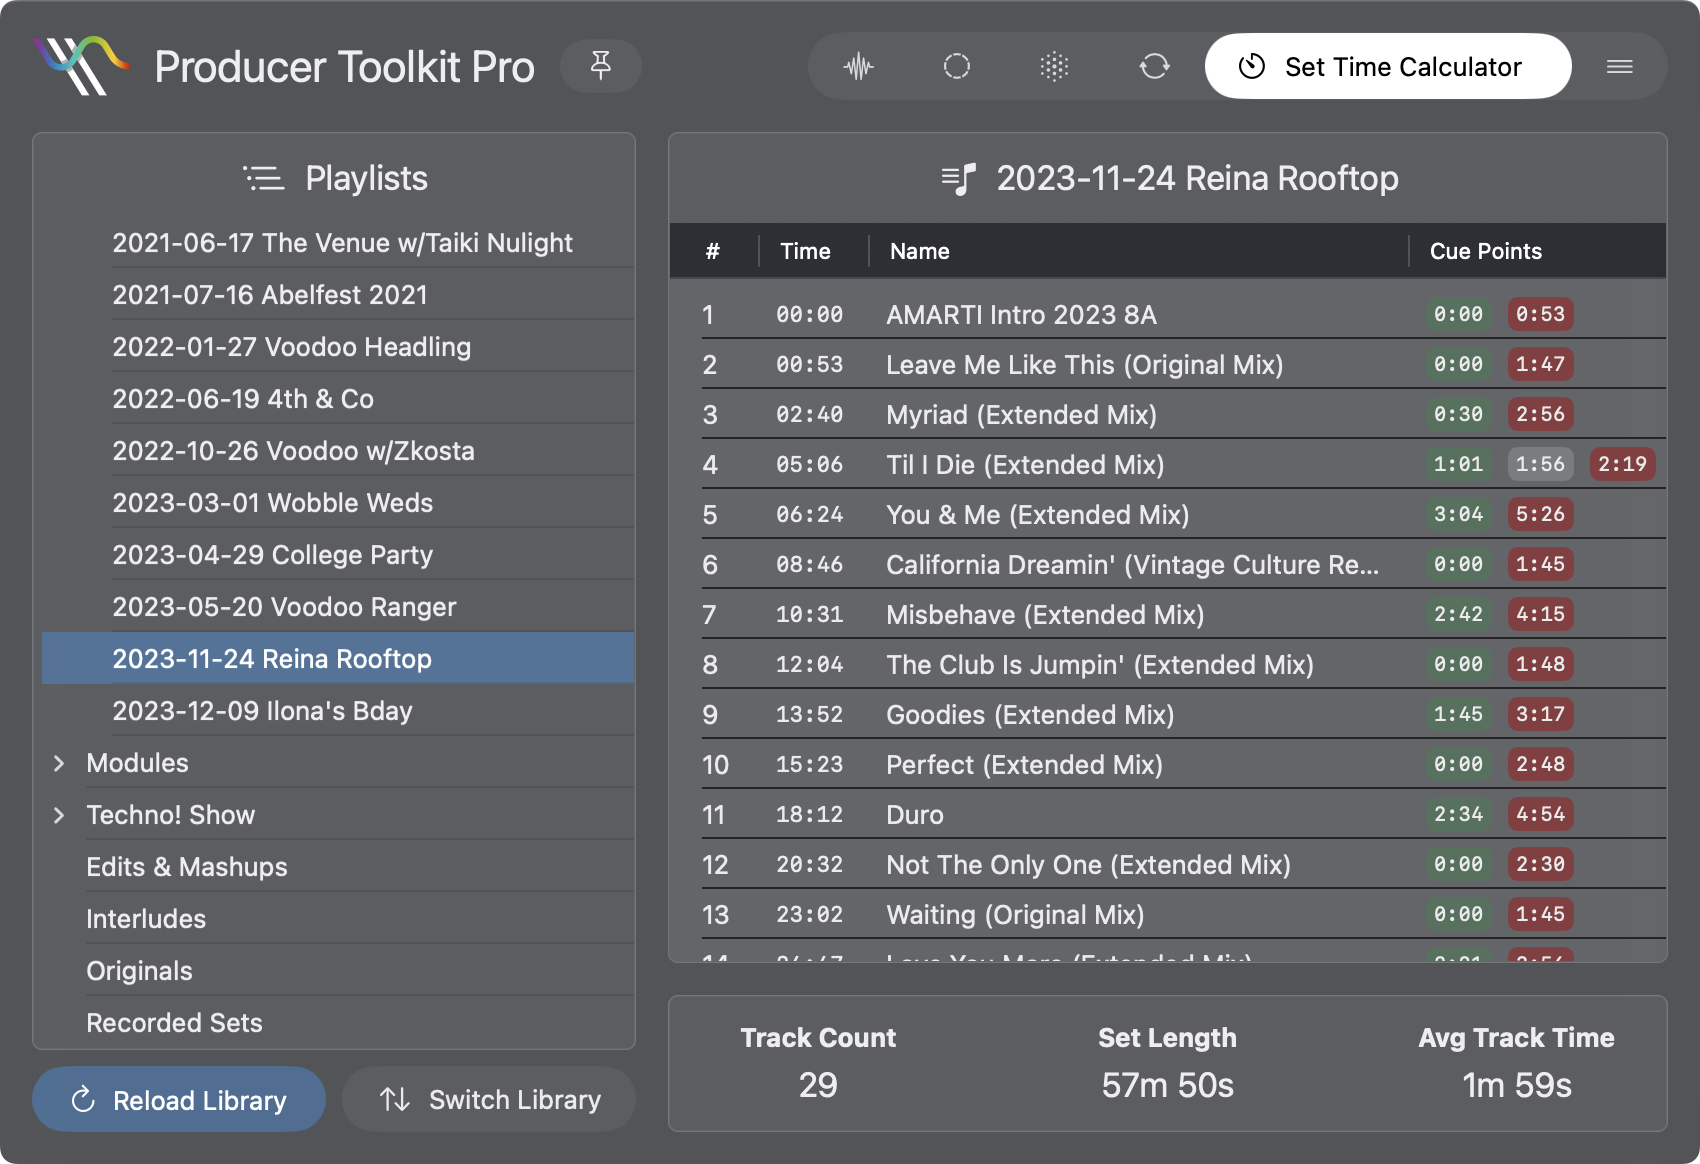Select the Set Time Calculator tab
This screenshot has width=1700, height=1164.
[1388, 67]
